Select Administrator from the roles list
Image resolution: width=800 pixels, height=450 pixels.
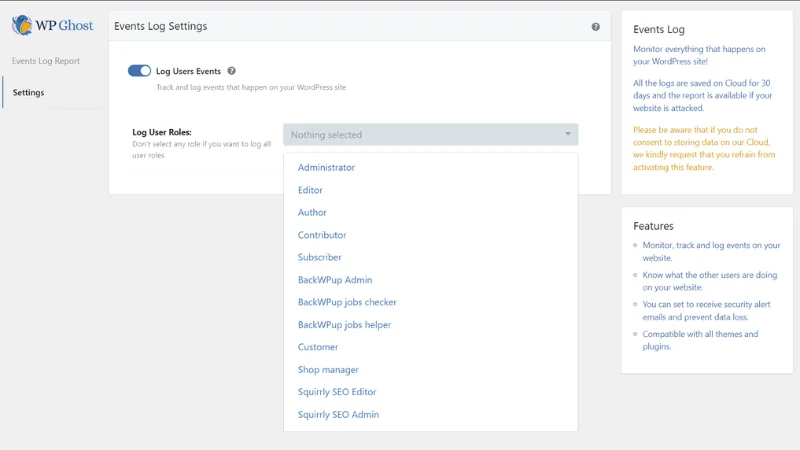326,168
